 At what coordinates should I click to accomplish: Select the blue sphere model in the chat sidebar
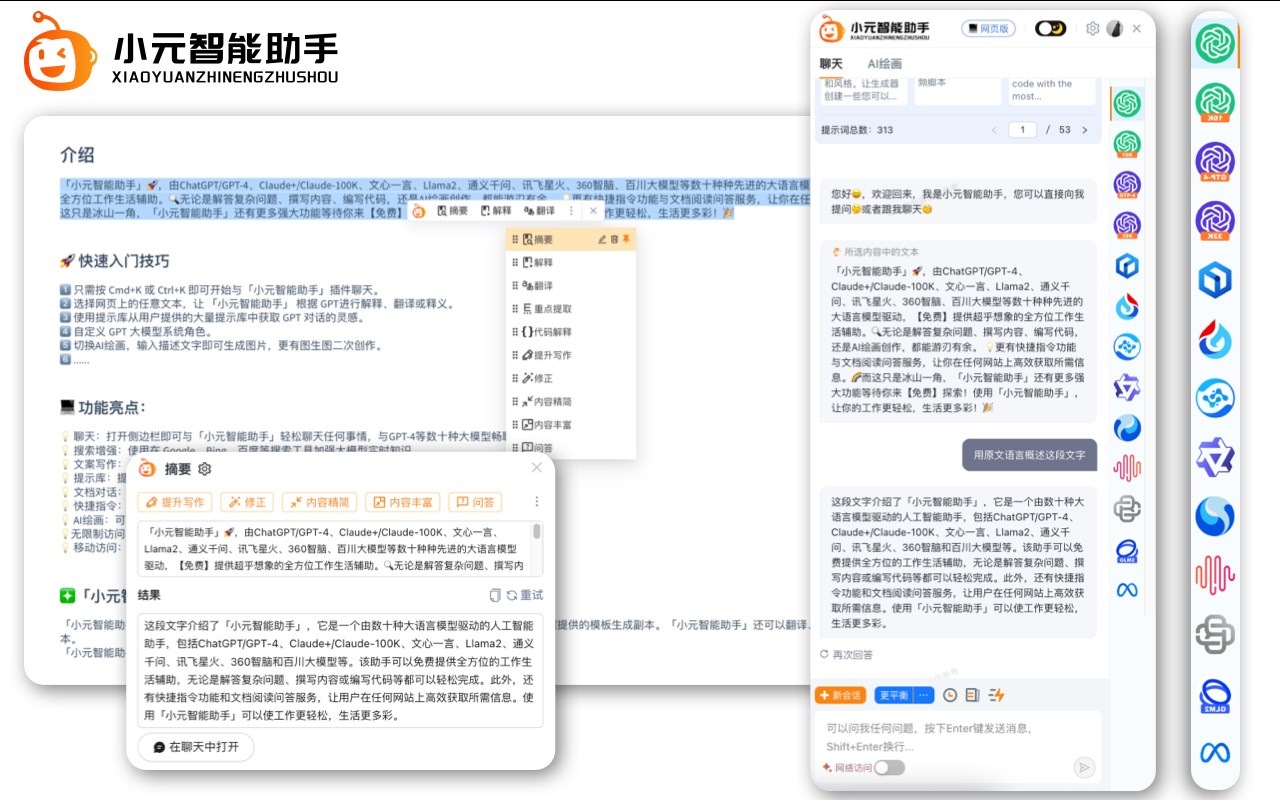(1128, 428)
